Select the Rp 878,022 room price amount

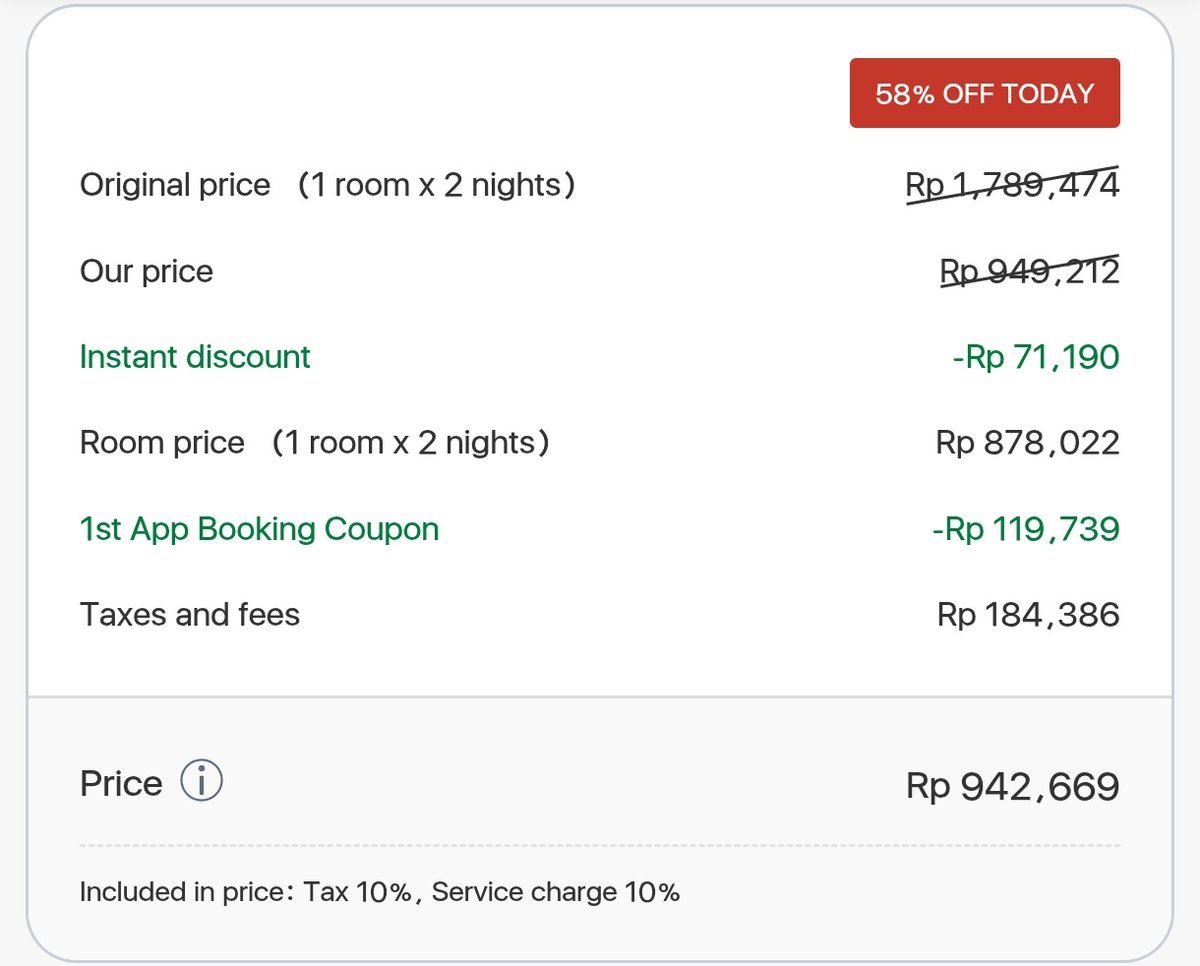click(x=1027, y=443)
